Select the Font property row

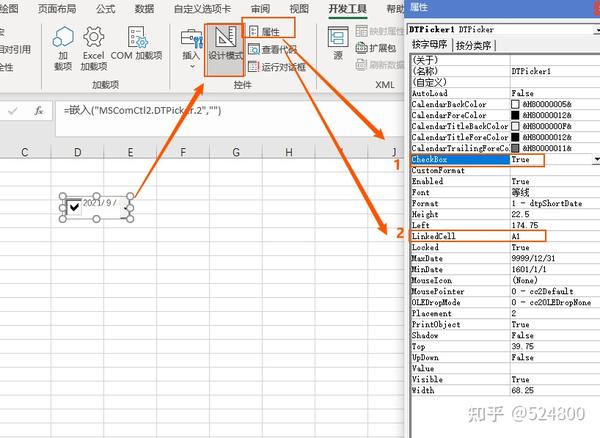coord(505,192)
